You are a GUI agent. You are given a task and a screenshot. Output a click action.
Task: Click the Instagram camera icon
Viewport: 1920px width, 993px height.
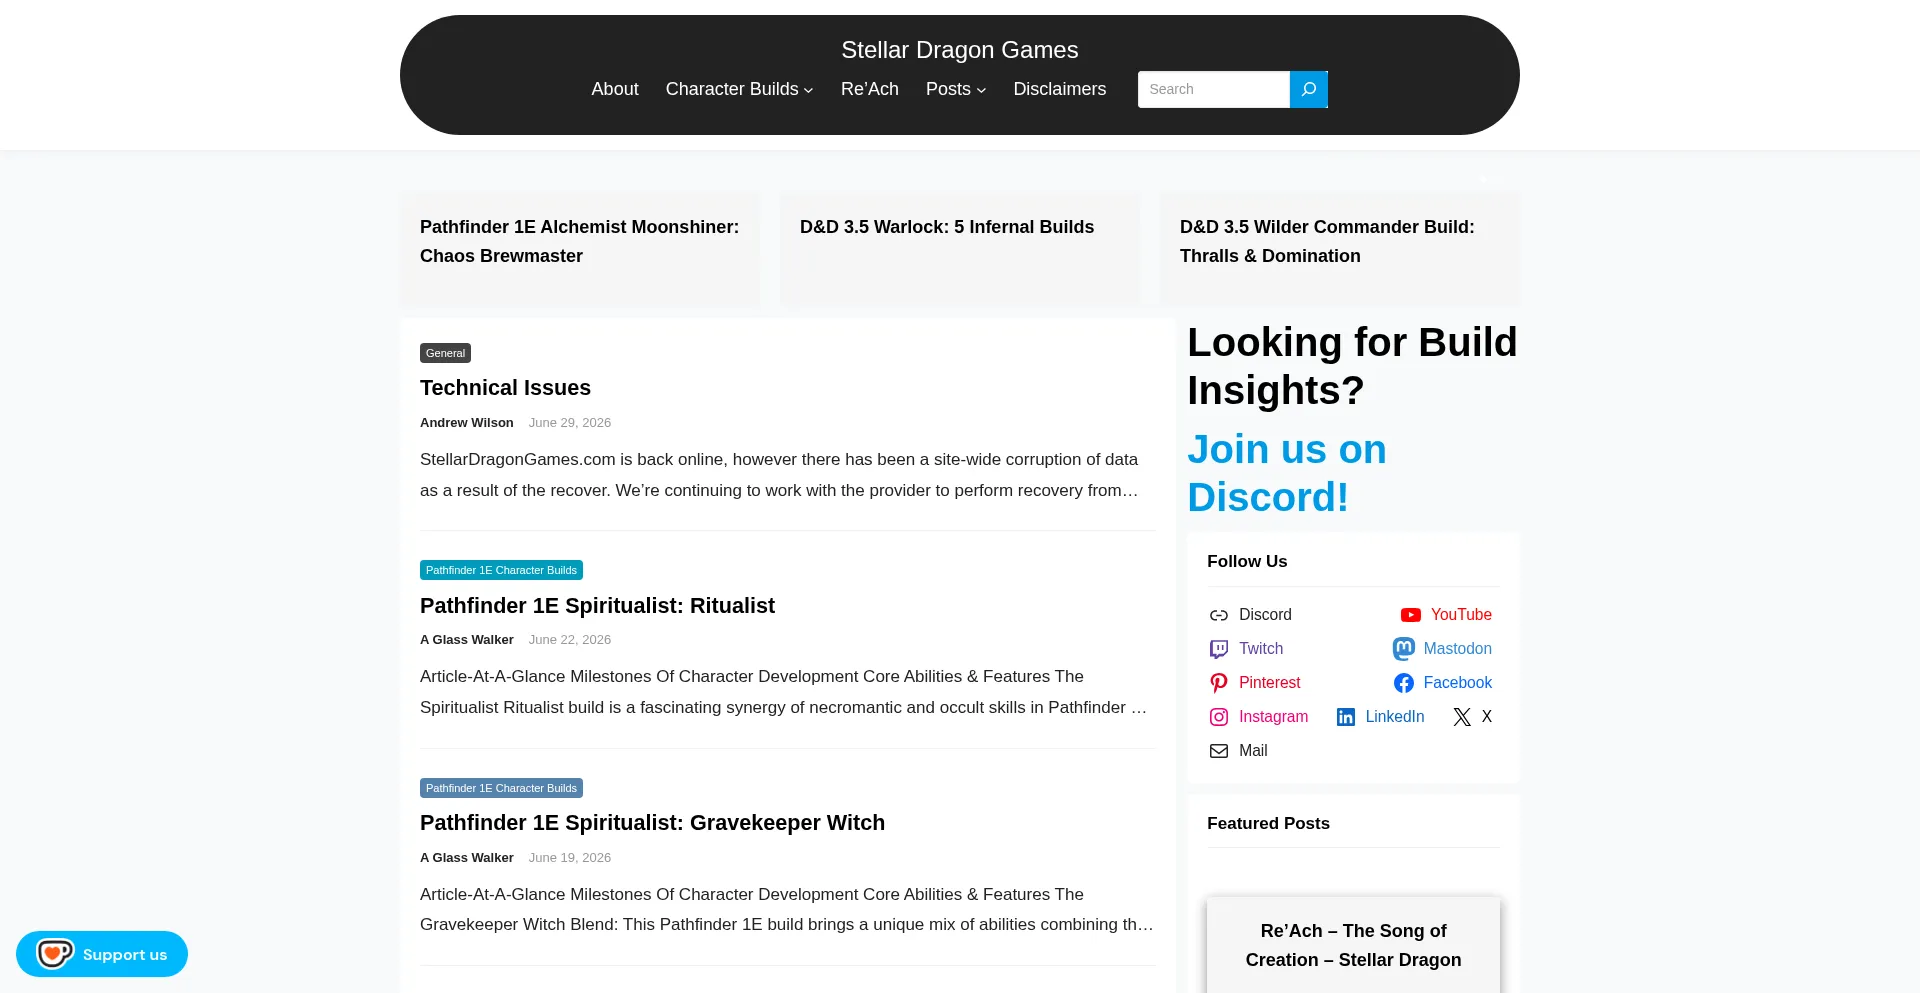coord(1218,717)
